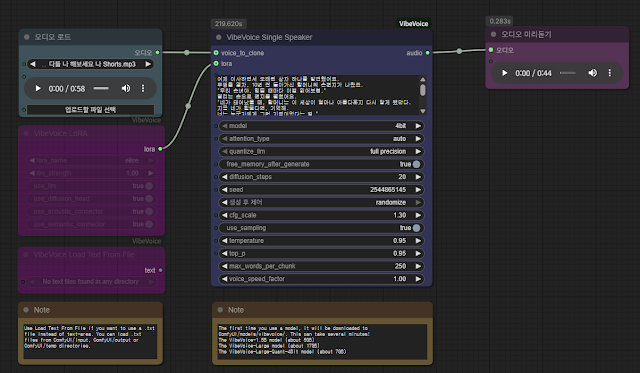Decrease diffusion_steps with left arrow
The height and width of the screenshot is (373, 640).
coord(224,177)
